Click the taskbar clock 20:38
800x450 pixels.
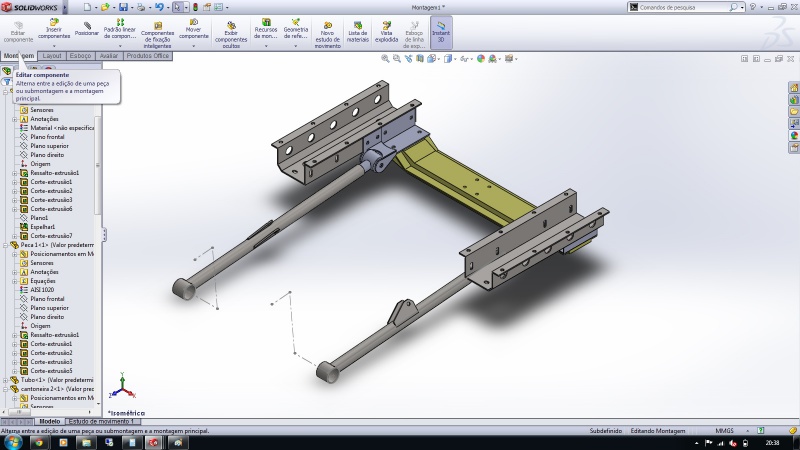(772, 443)
